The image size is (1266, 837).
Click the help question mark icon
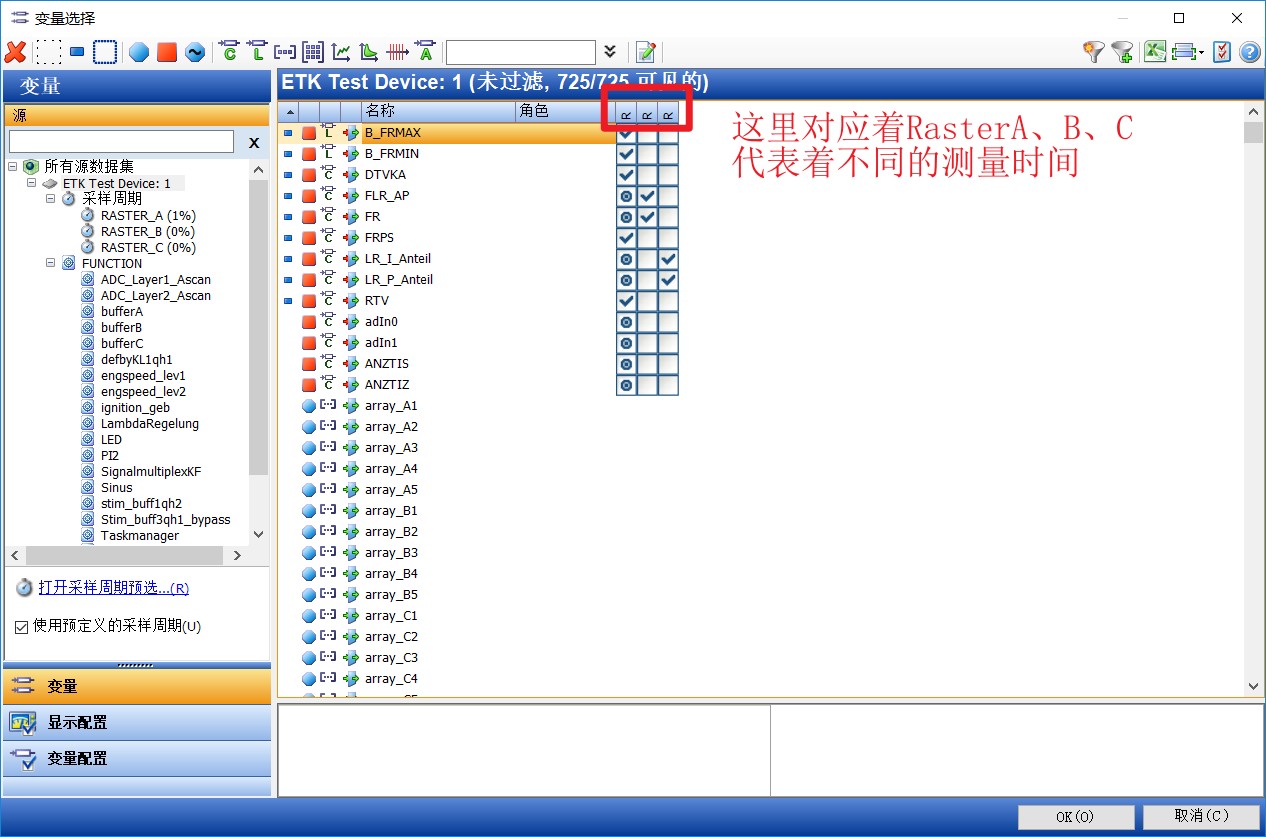(1250, 50)
